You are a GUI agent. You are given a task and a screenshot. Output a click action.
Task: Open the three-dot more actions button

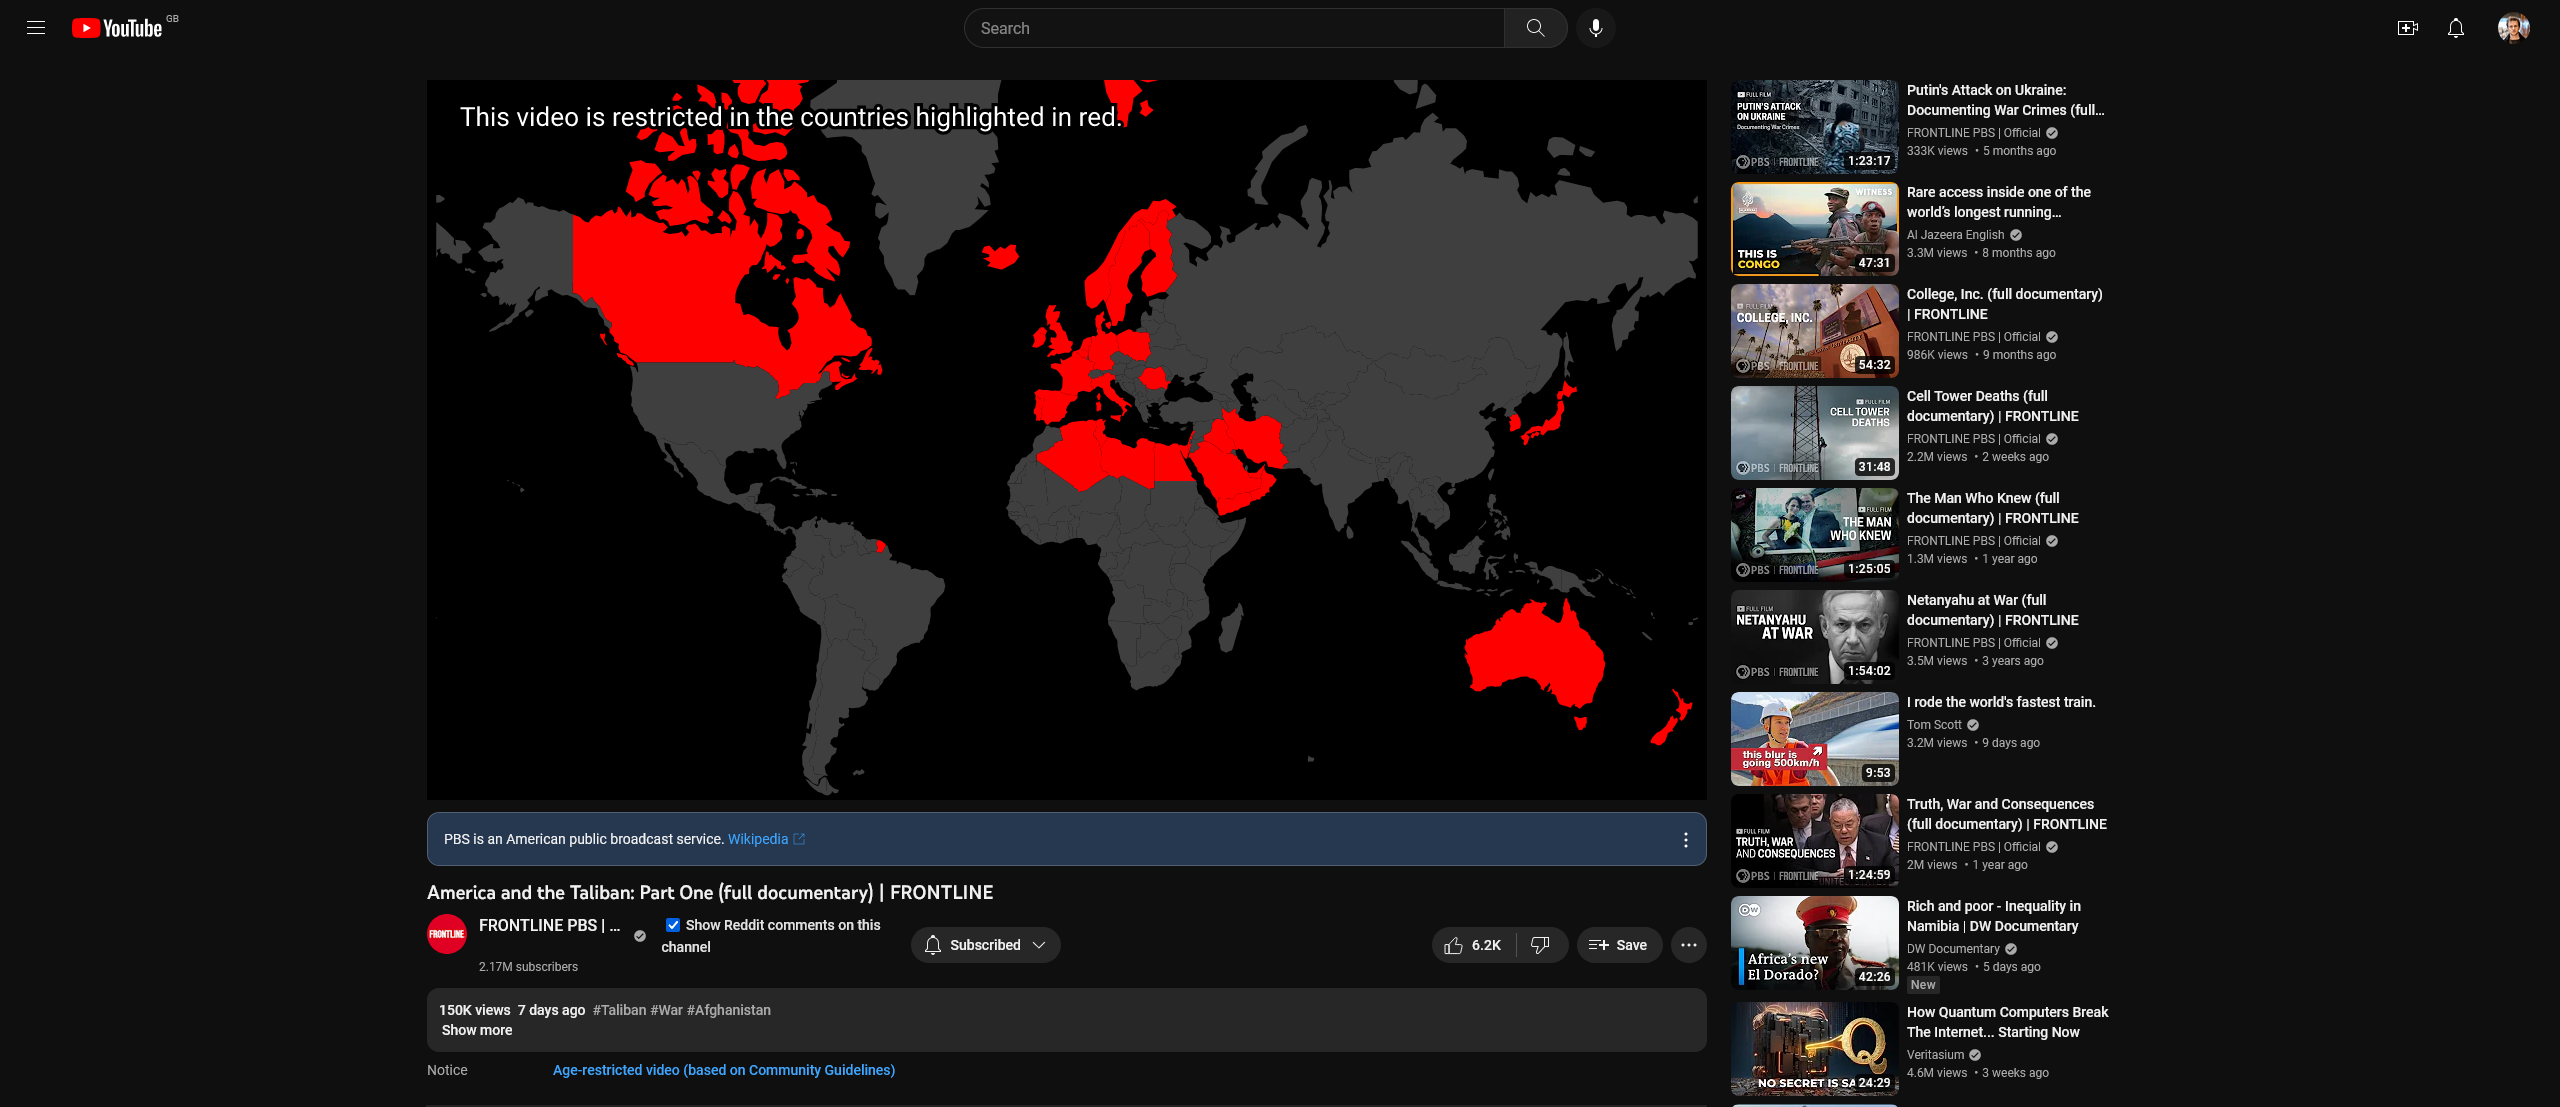pyautogui.click(x=1688, y=945)
